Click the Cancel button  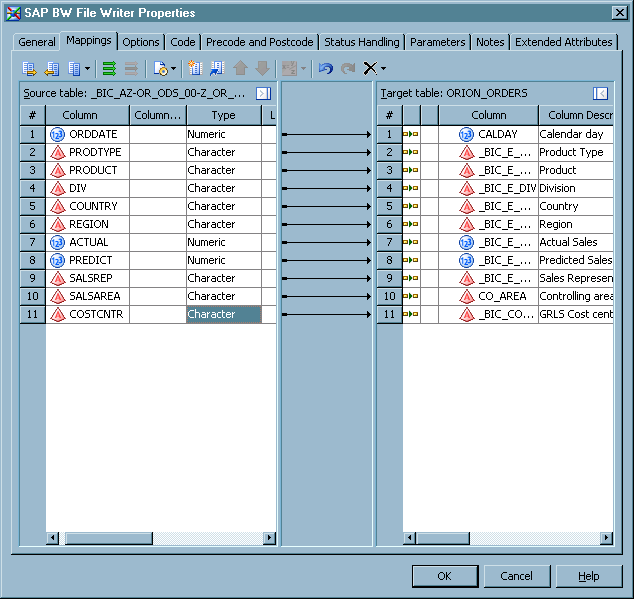click(516, 576)
